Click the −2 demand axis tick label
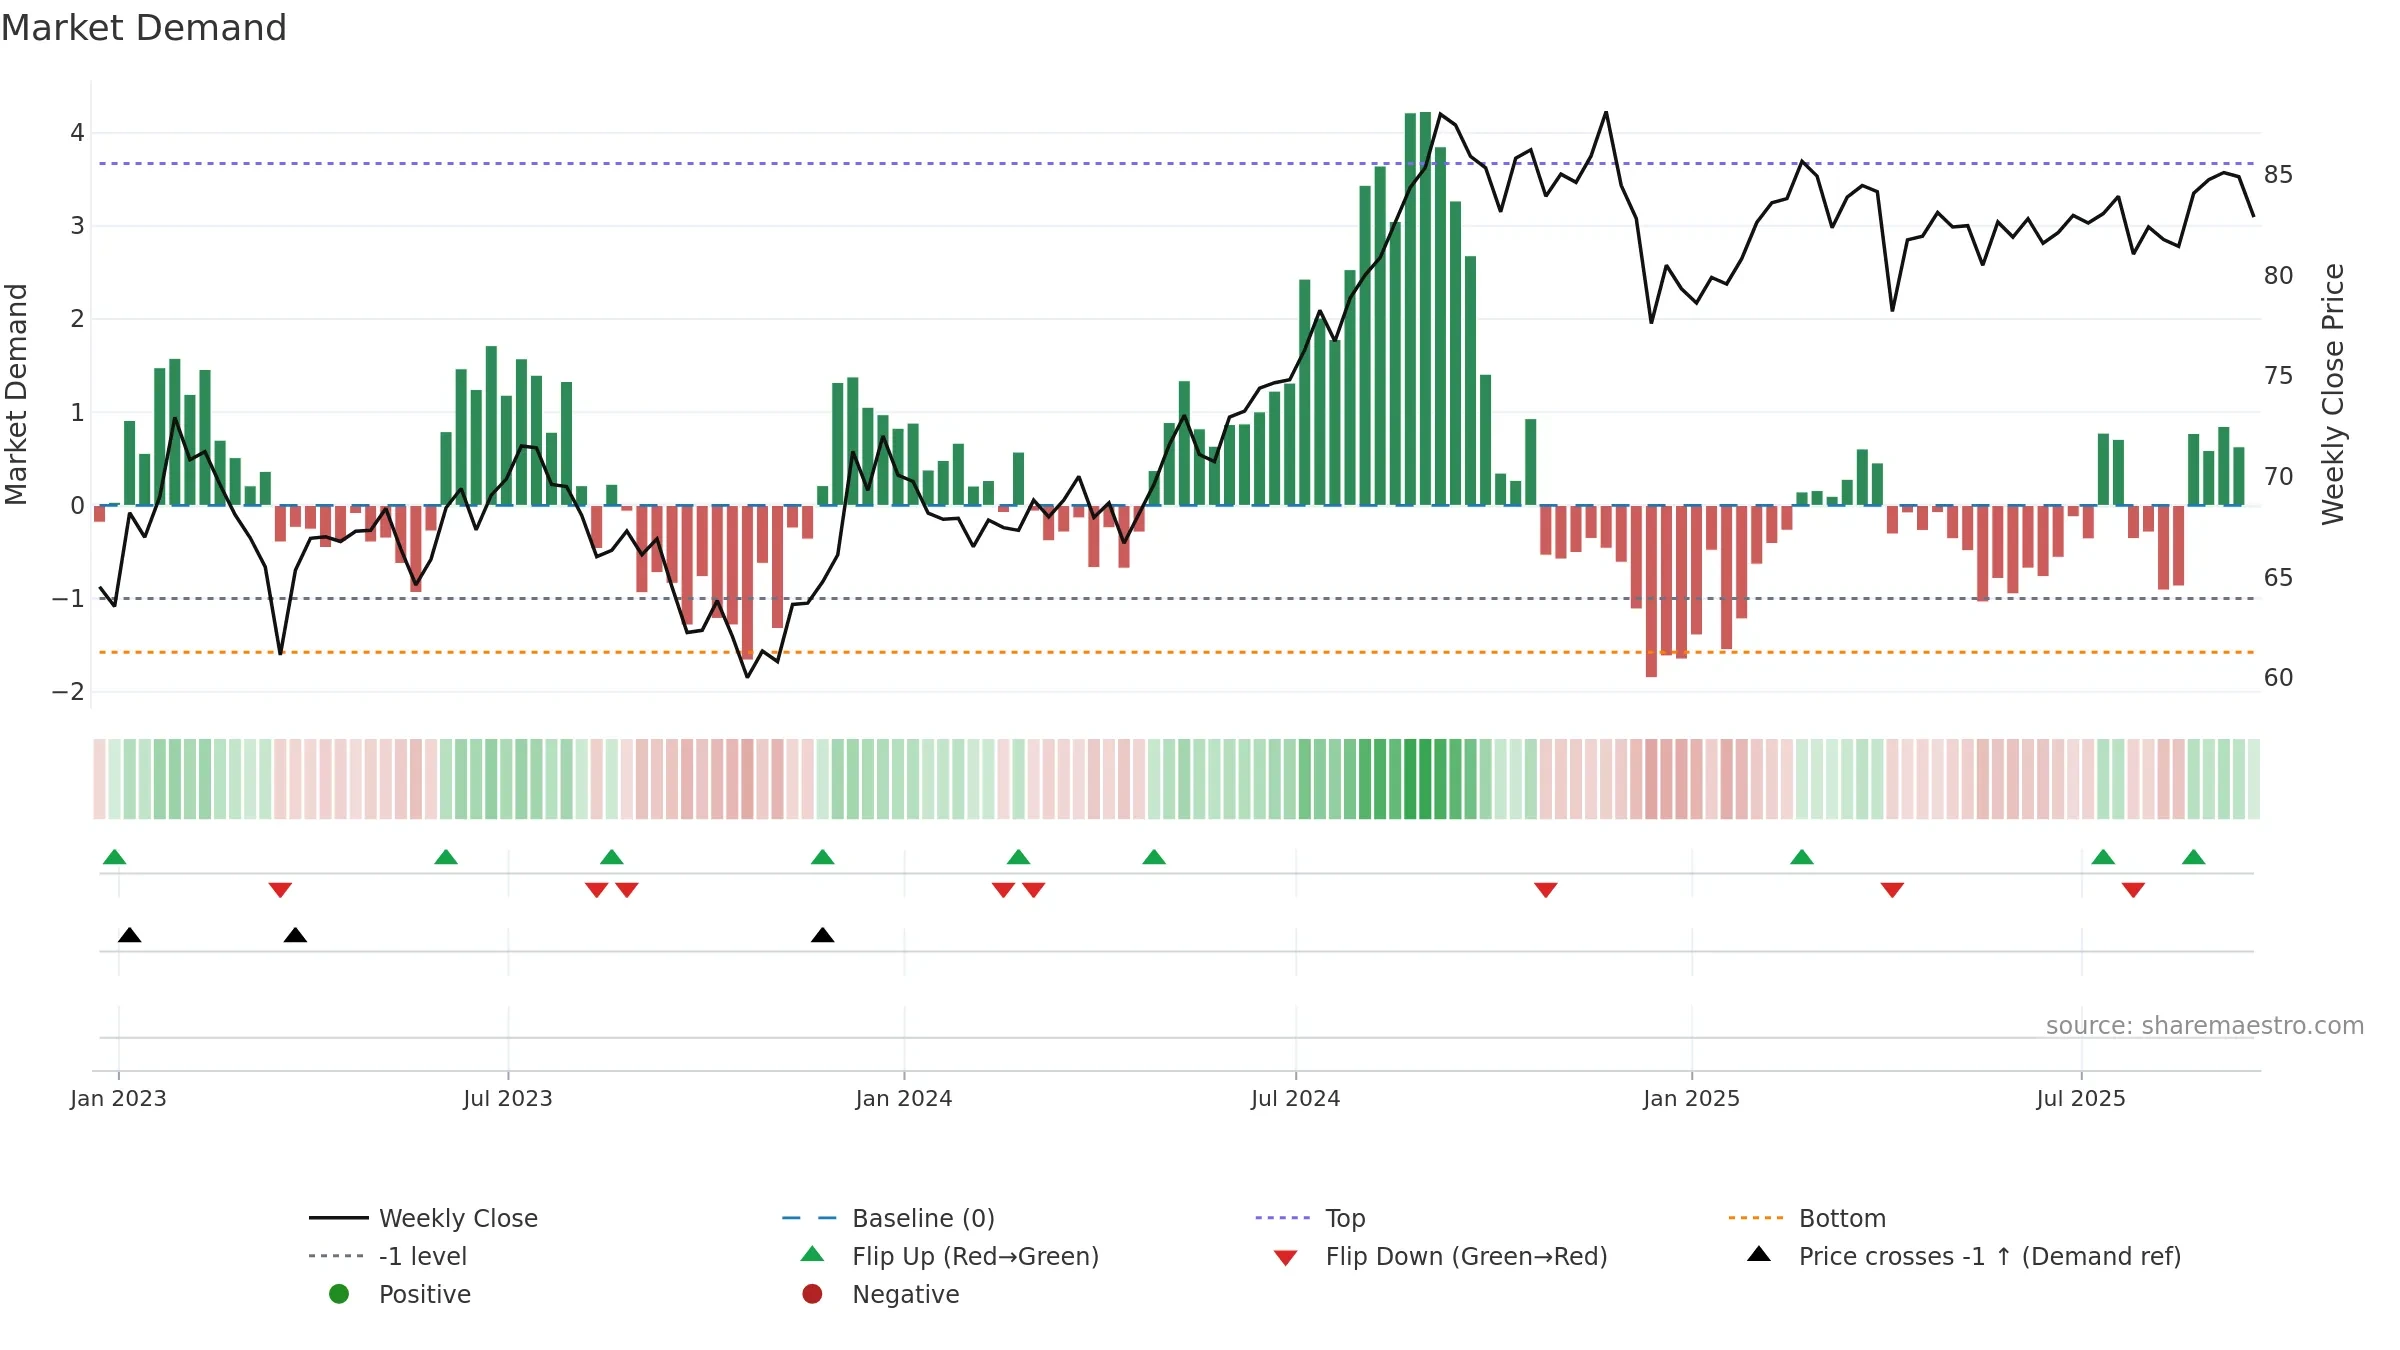This screenshot has width=2400, height=1350. click(69, 692)
